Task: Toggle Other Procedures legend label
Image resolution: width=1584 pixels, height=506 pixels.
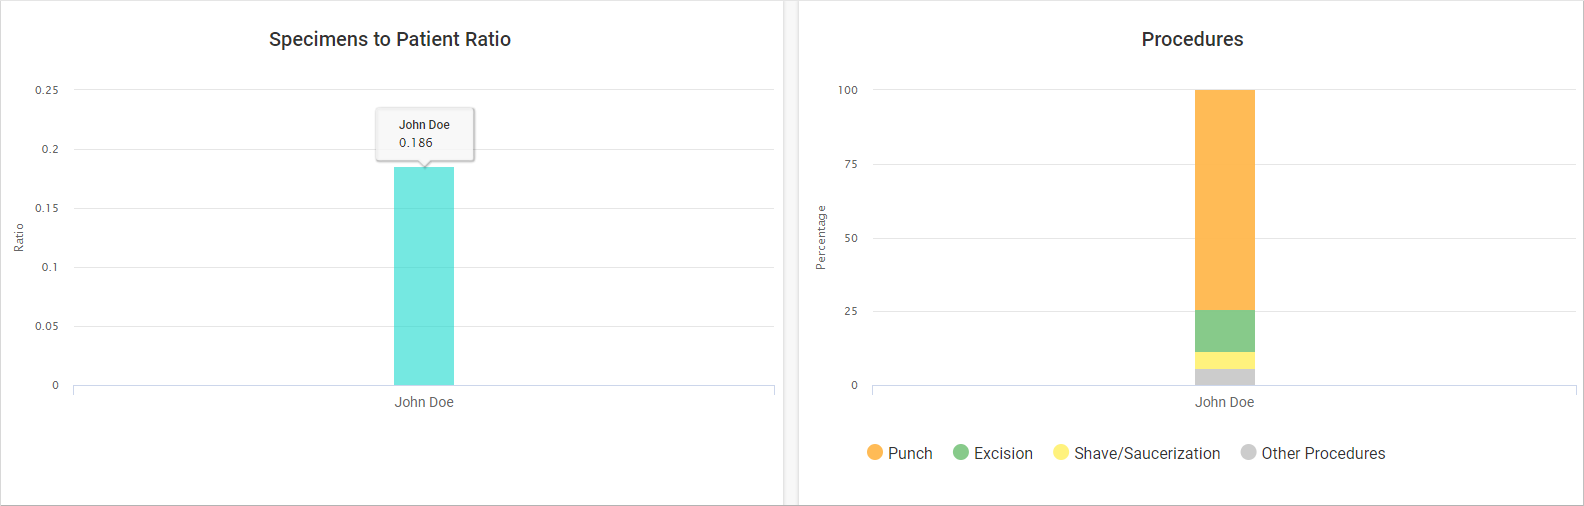Action: point(1323,453)
